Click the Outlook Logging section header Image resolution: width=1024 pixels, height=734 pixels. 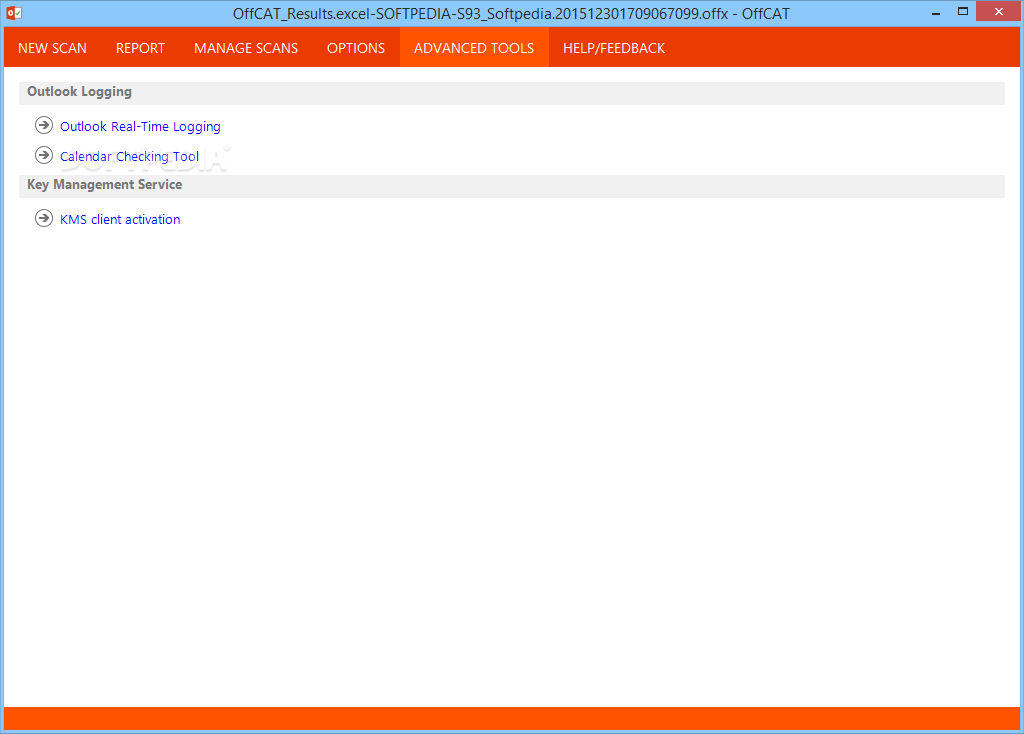tap(511, 93)
